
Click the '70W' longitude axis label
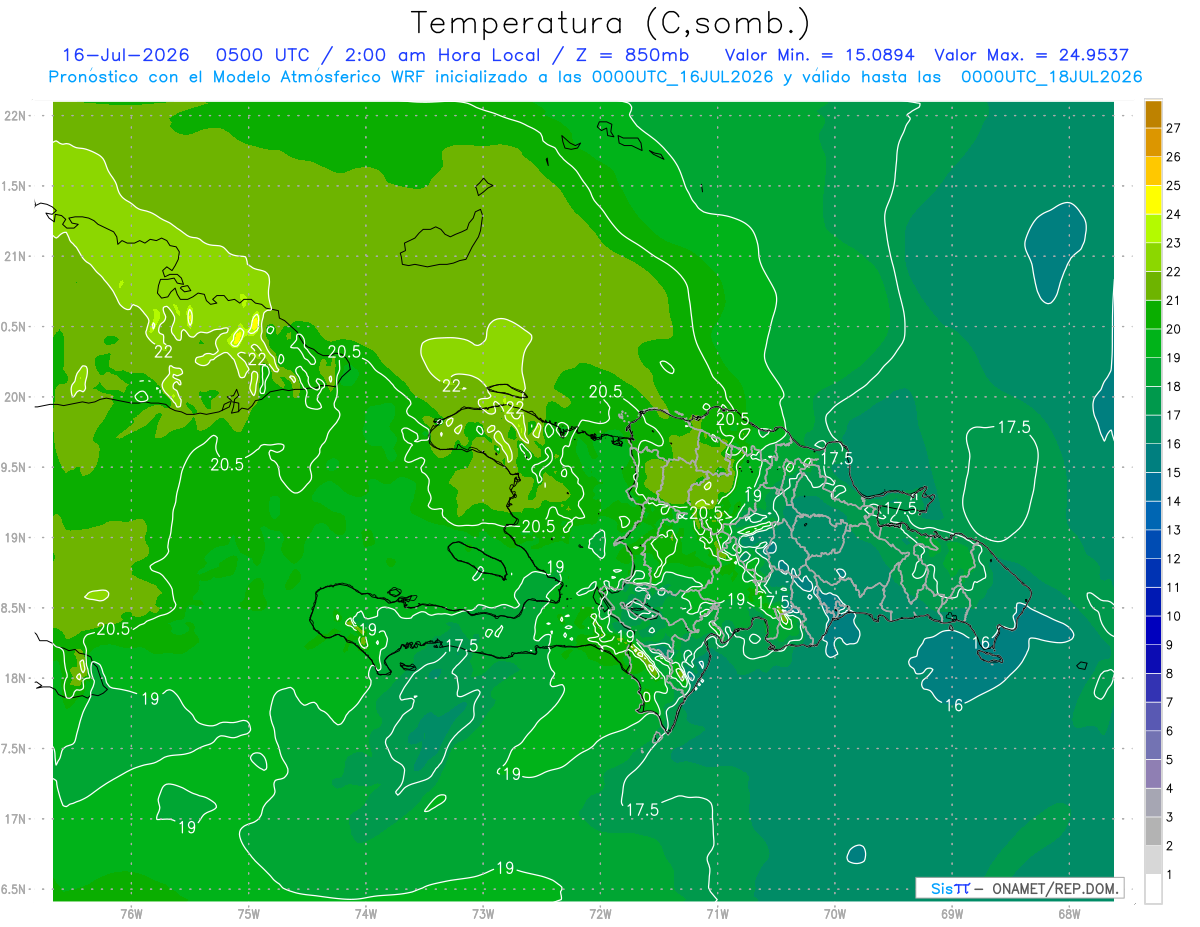pos(835,914)
